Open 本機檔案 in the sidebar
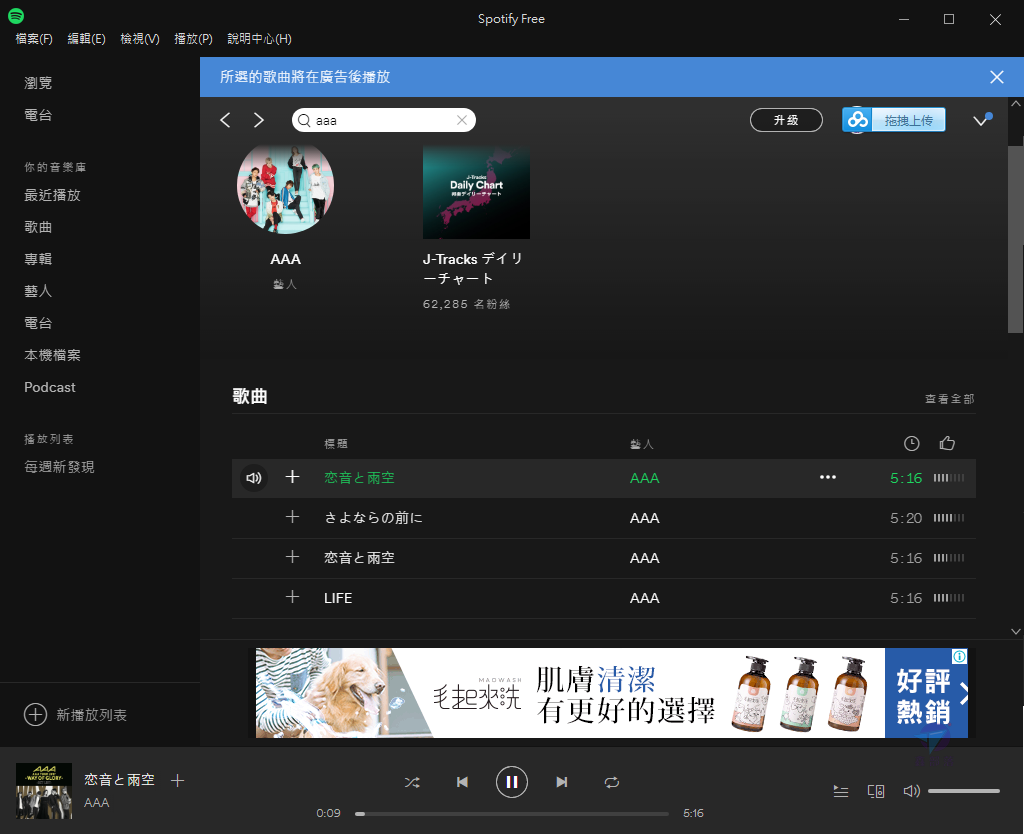 [x=52, y=355]
